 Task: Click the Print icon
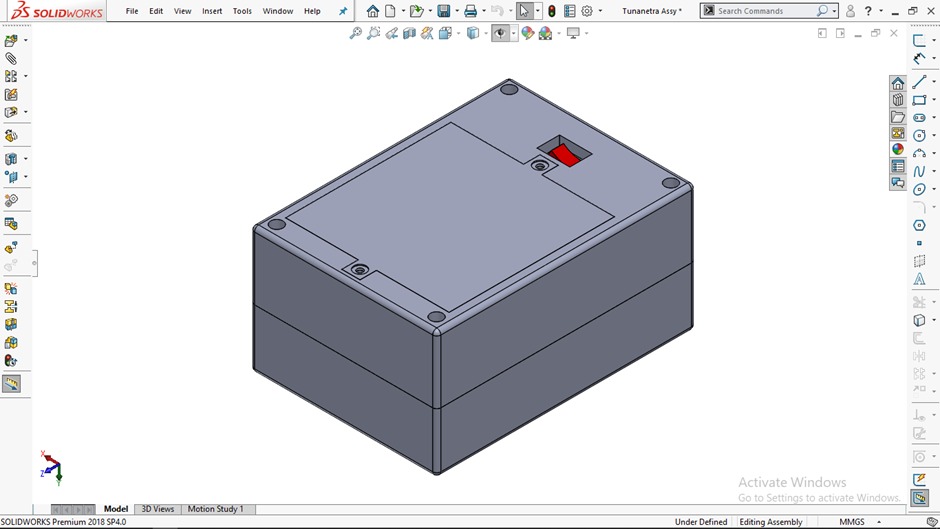coord(471,11)
